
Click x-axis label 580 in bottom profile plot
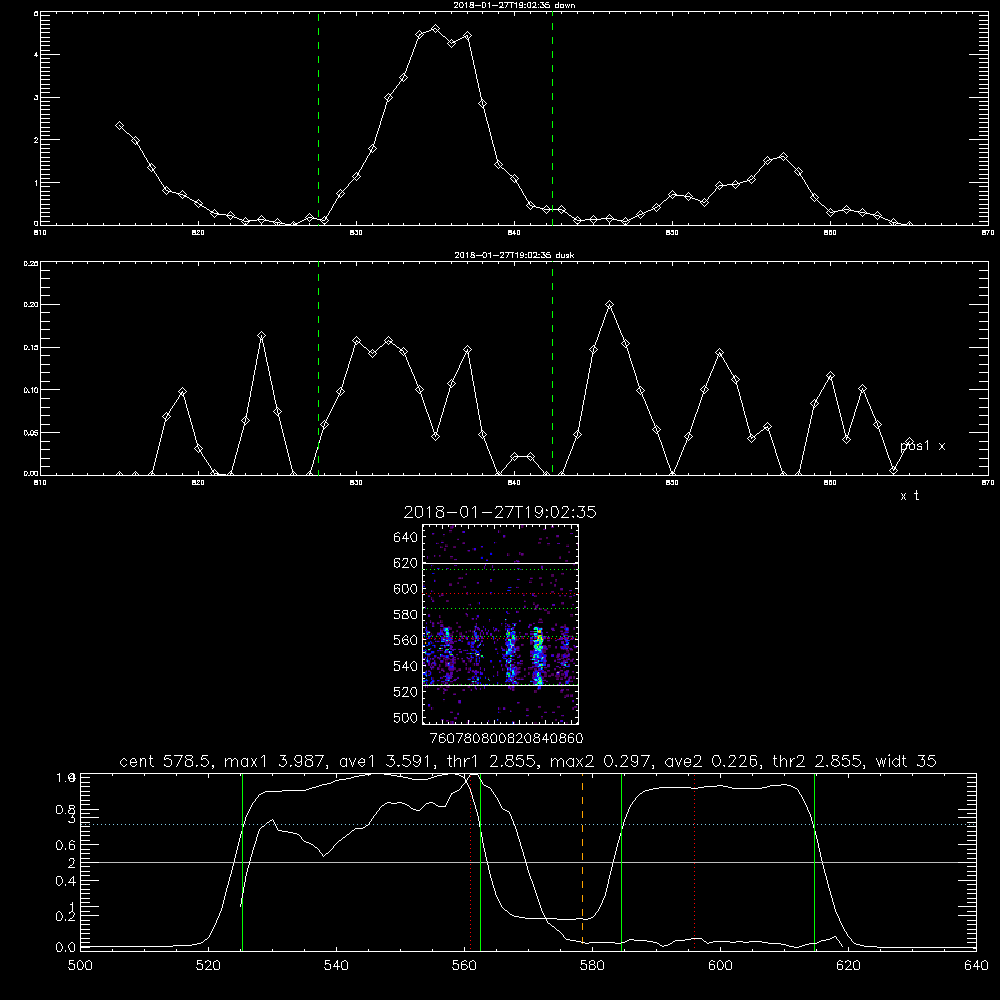click(592, 966)
